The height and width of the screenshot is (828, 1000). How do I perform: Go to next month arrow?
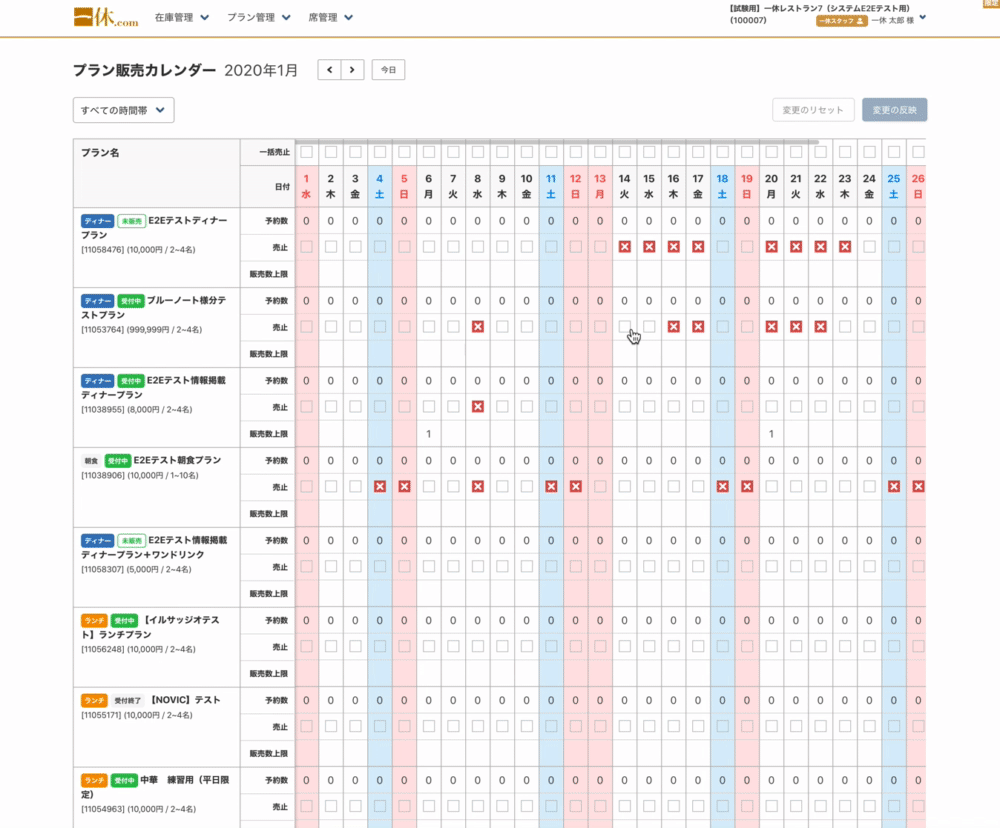pyautogui.click(x=352, y=70)
